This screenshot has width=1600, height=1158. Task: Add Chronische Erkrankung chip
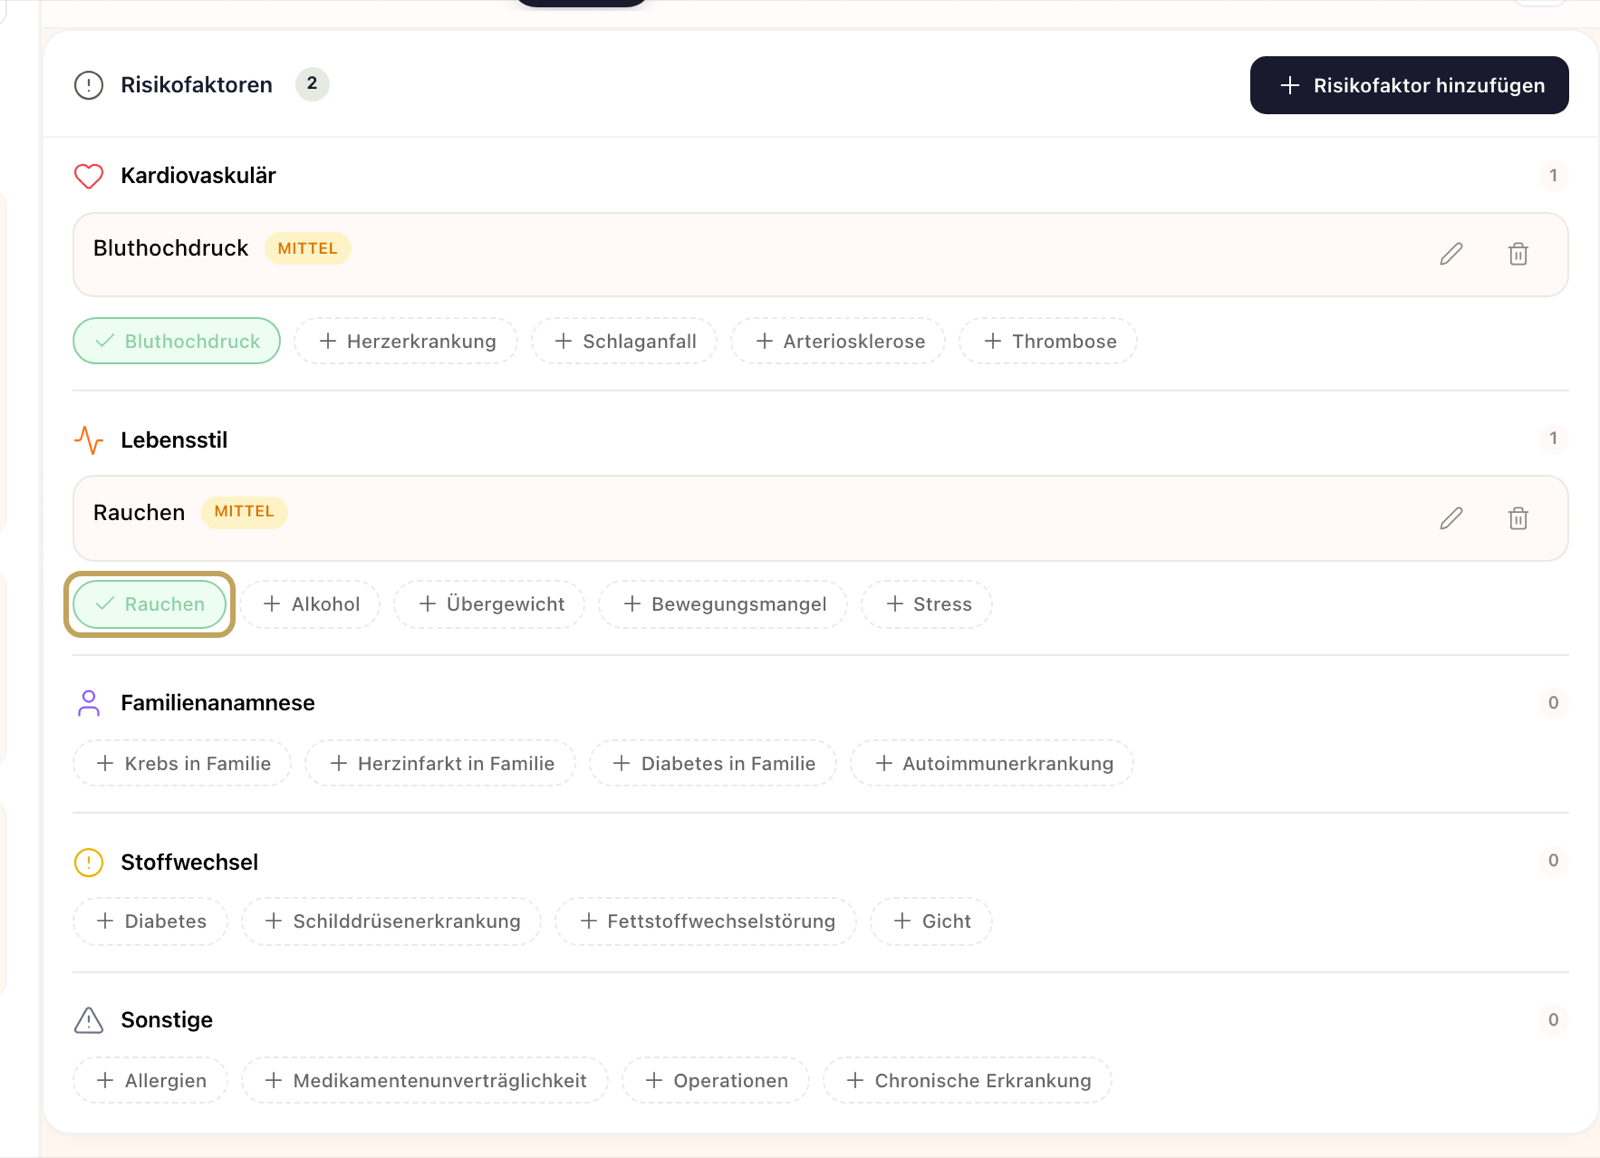pyautogui.click(x=968, y=1080)
